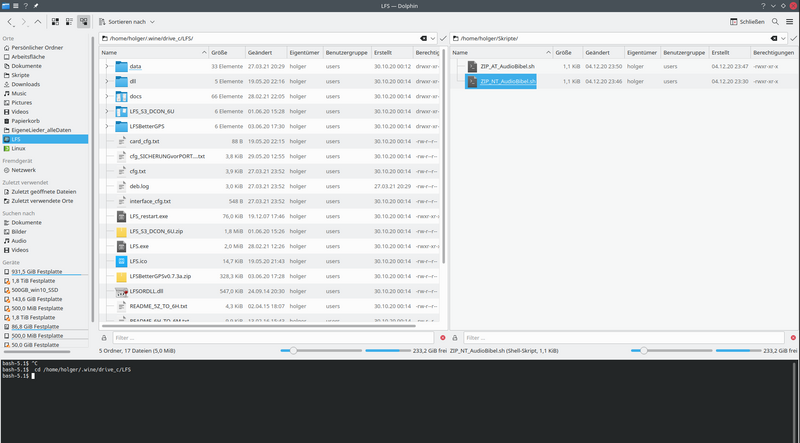
Task: Clear the left path bar text
Action: pyautogui.click(x=424, y=38)
